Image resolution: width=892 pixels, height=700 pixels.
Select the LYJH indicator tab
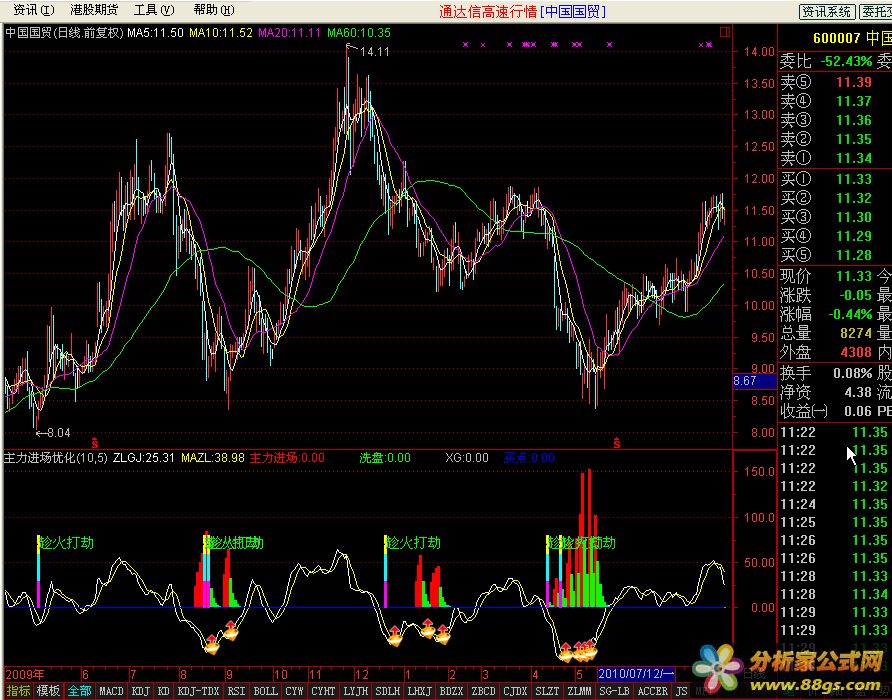click(x=356, y=691)
